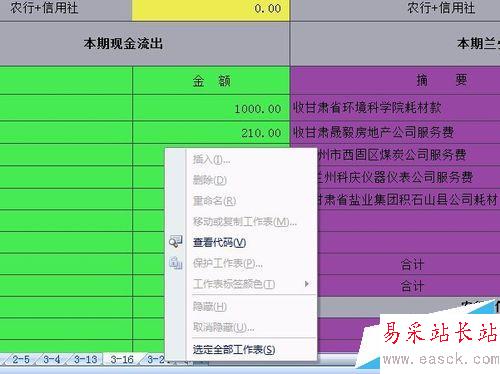Click cell with 兰州科庆仪器仪表公司服务费
500x374 pixels.
(408, 177)
